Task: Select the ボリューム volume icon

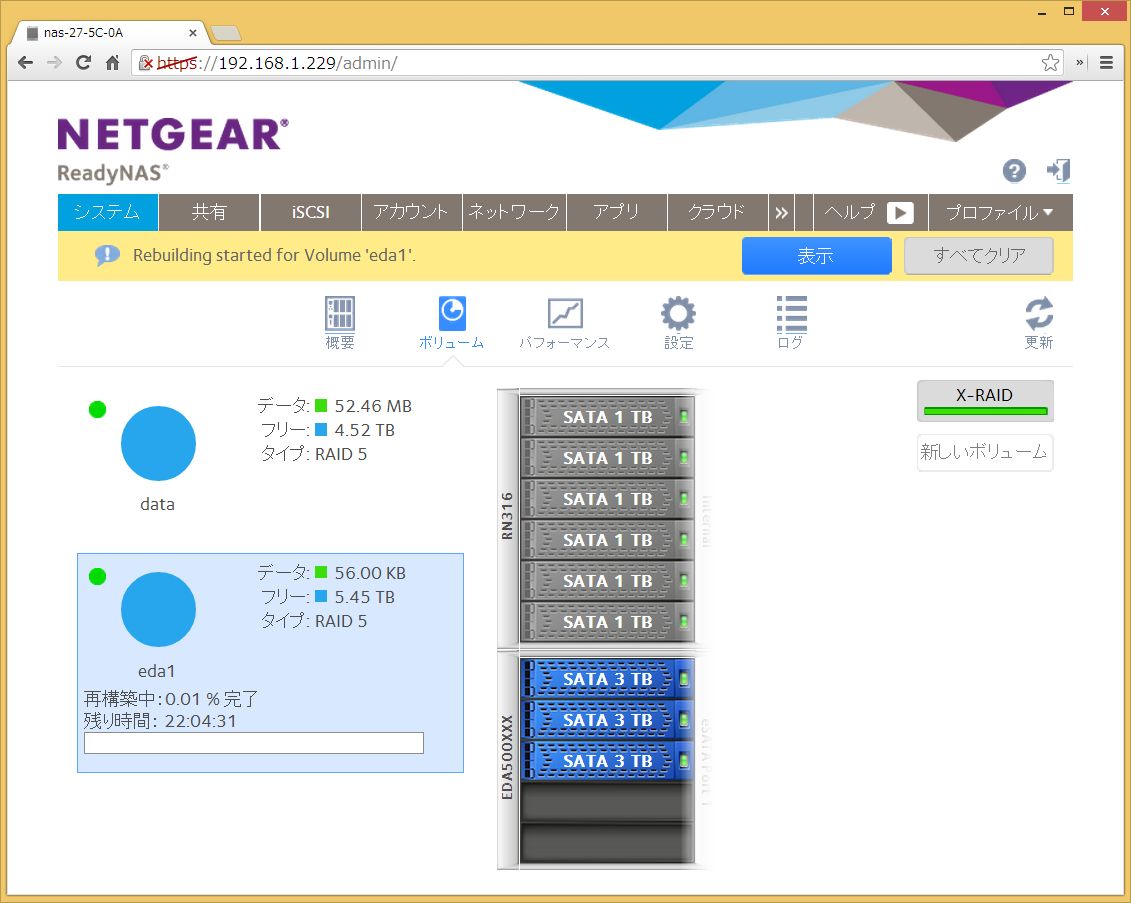Action: [x=451, y=315]
